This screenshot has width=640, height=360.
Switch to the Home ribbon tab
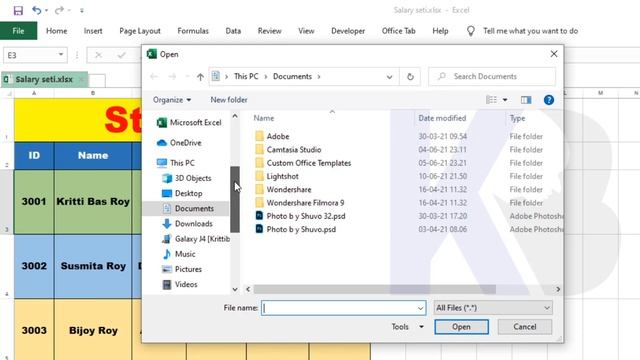coord(56,31)
